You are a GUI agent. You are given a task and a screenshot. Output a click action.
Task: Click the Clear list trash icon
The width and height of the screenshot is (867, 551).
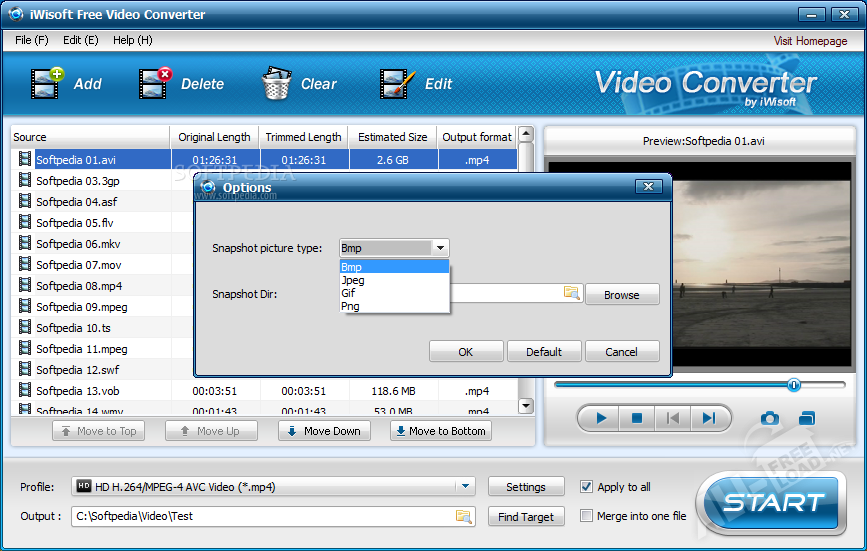[x=276, y=84]
